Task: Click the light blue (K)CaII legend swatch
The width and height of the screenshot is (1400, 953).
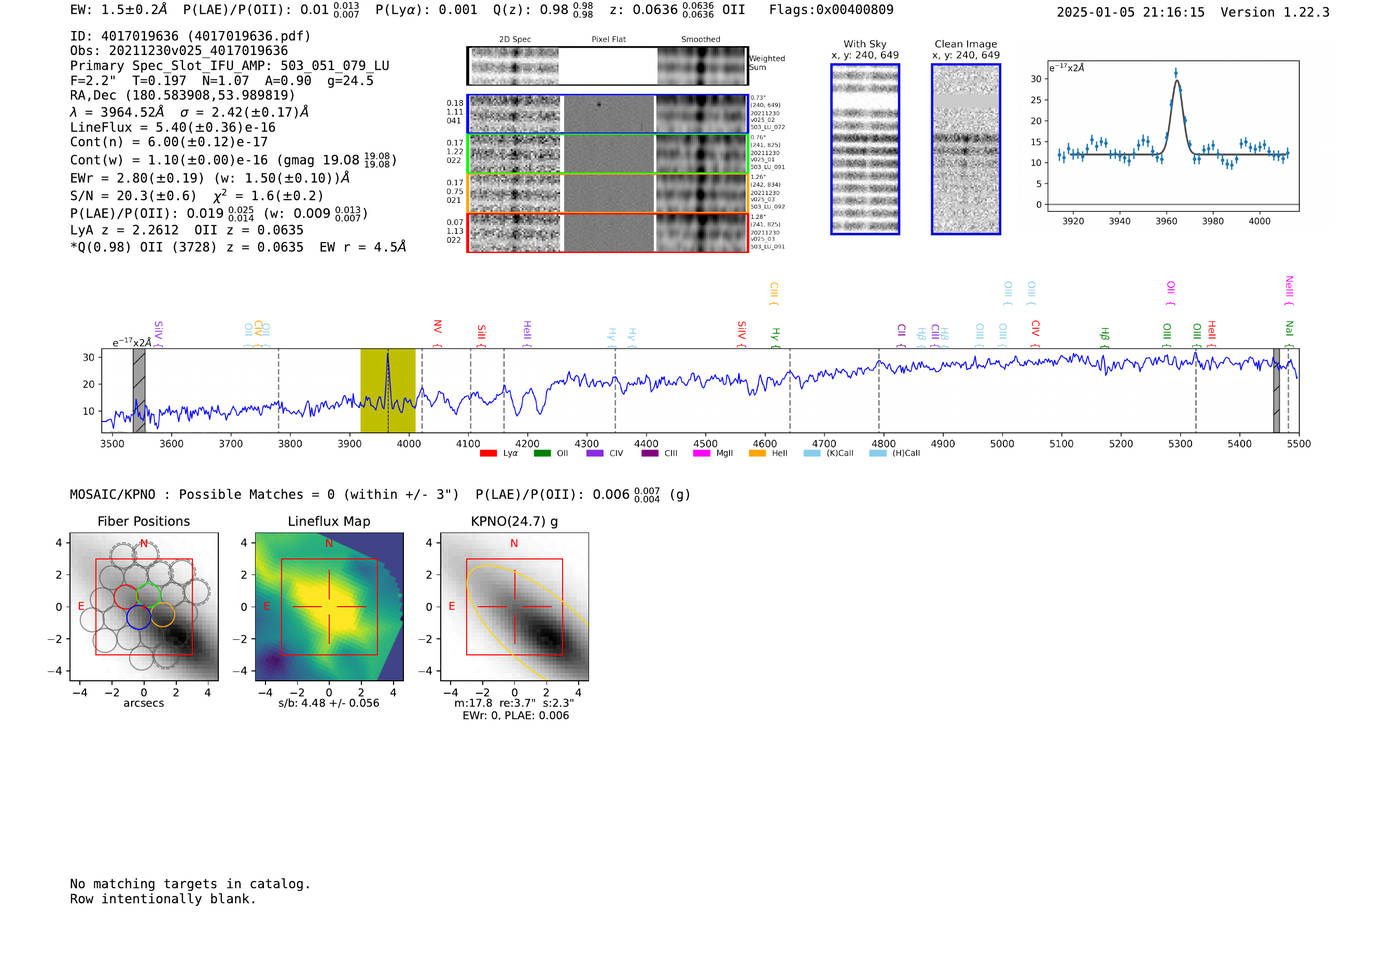Action: (812, 454)
